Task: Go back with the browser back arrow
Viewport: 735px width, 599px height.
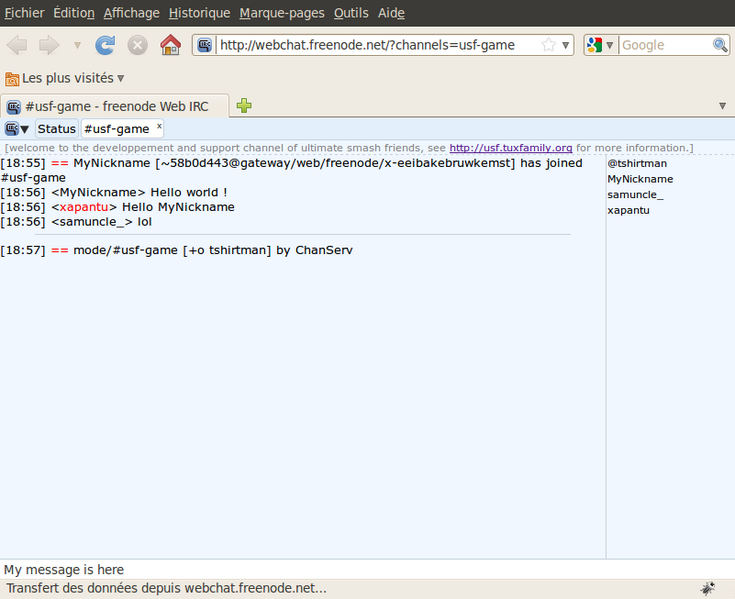Action: point(17,45)
